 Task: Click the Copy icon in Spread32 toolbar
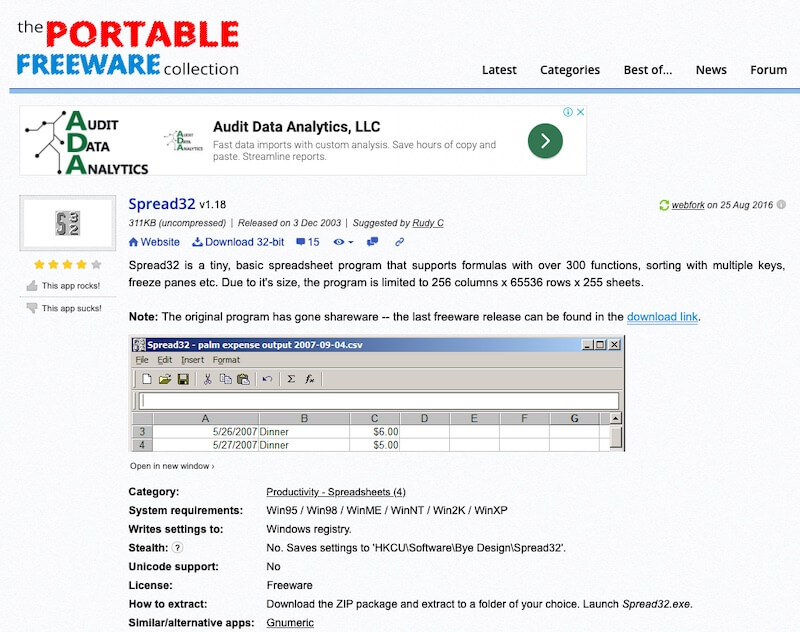point(225,379)
